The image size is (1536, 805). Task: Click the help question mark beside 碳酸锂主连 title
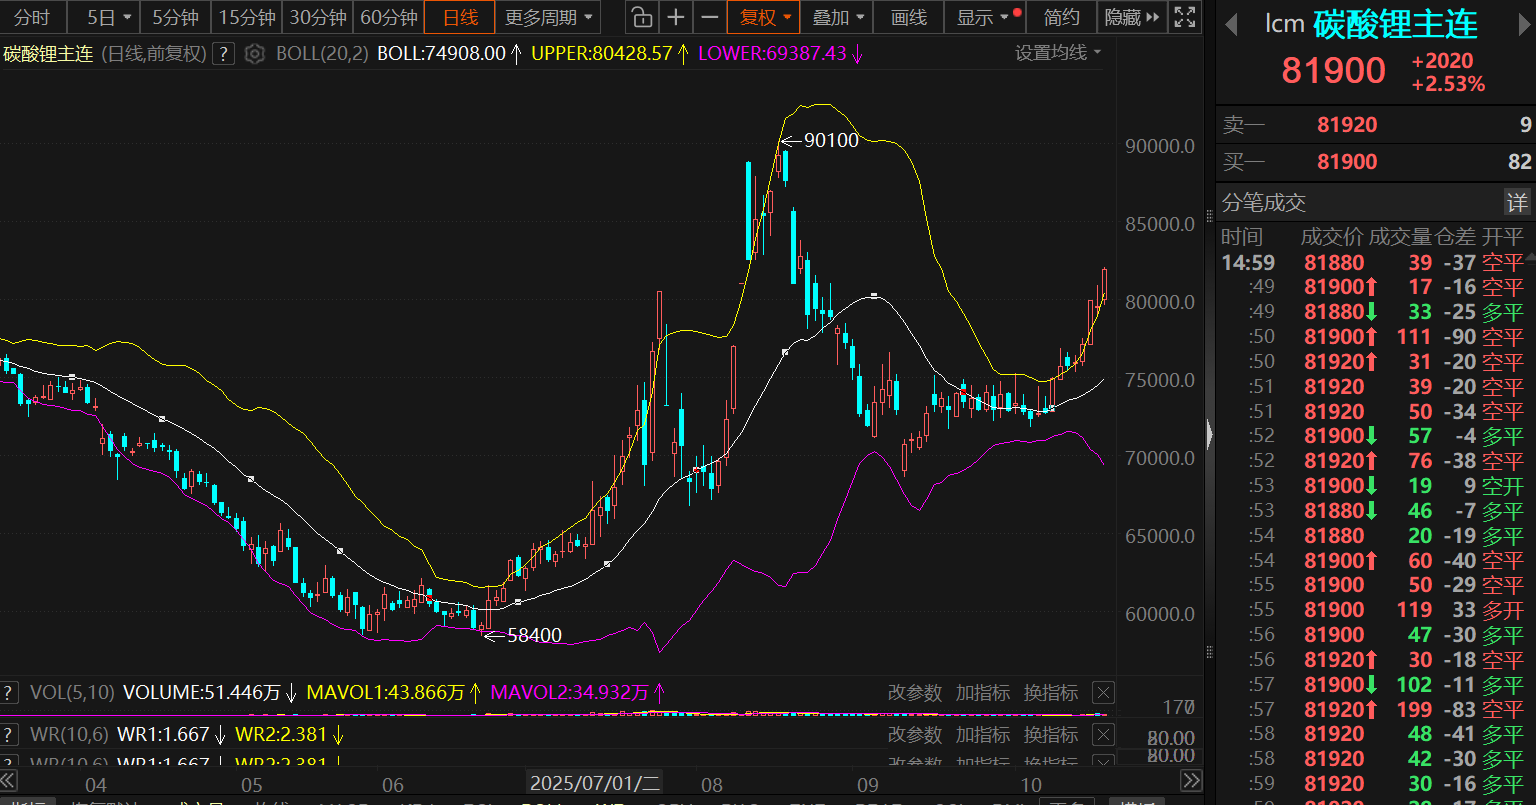pyautogui.click(x=224, y=54)
